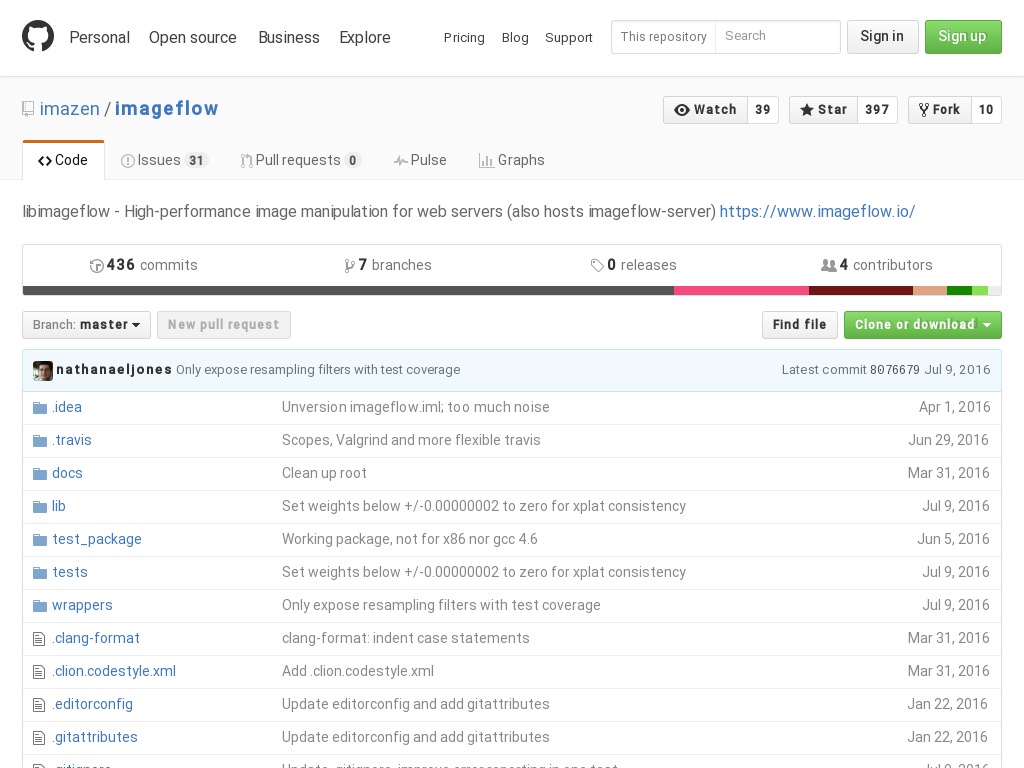Click the This repository search scope label
This screenshot has height=768, width=1024.
tap(664, 37)
